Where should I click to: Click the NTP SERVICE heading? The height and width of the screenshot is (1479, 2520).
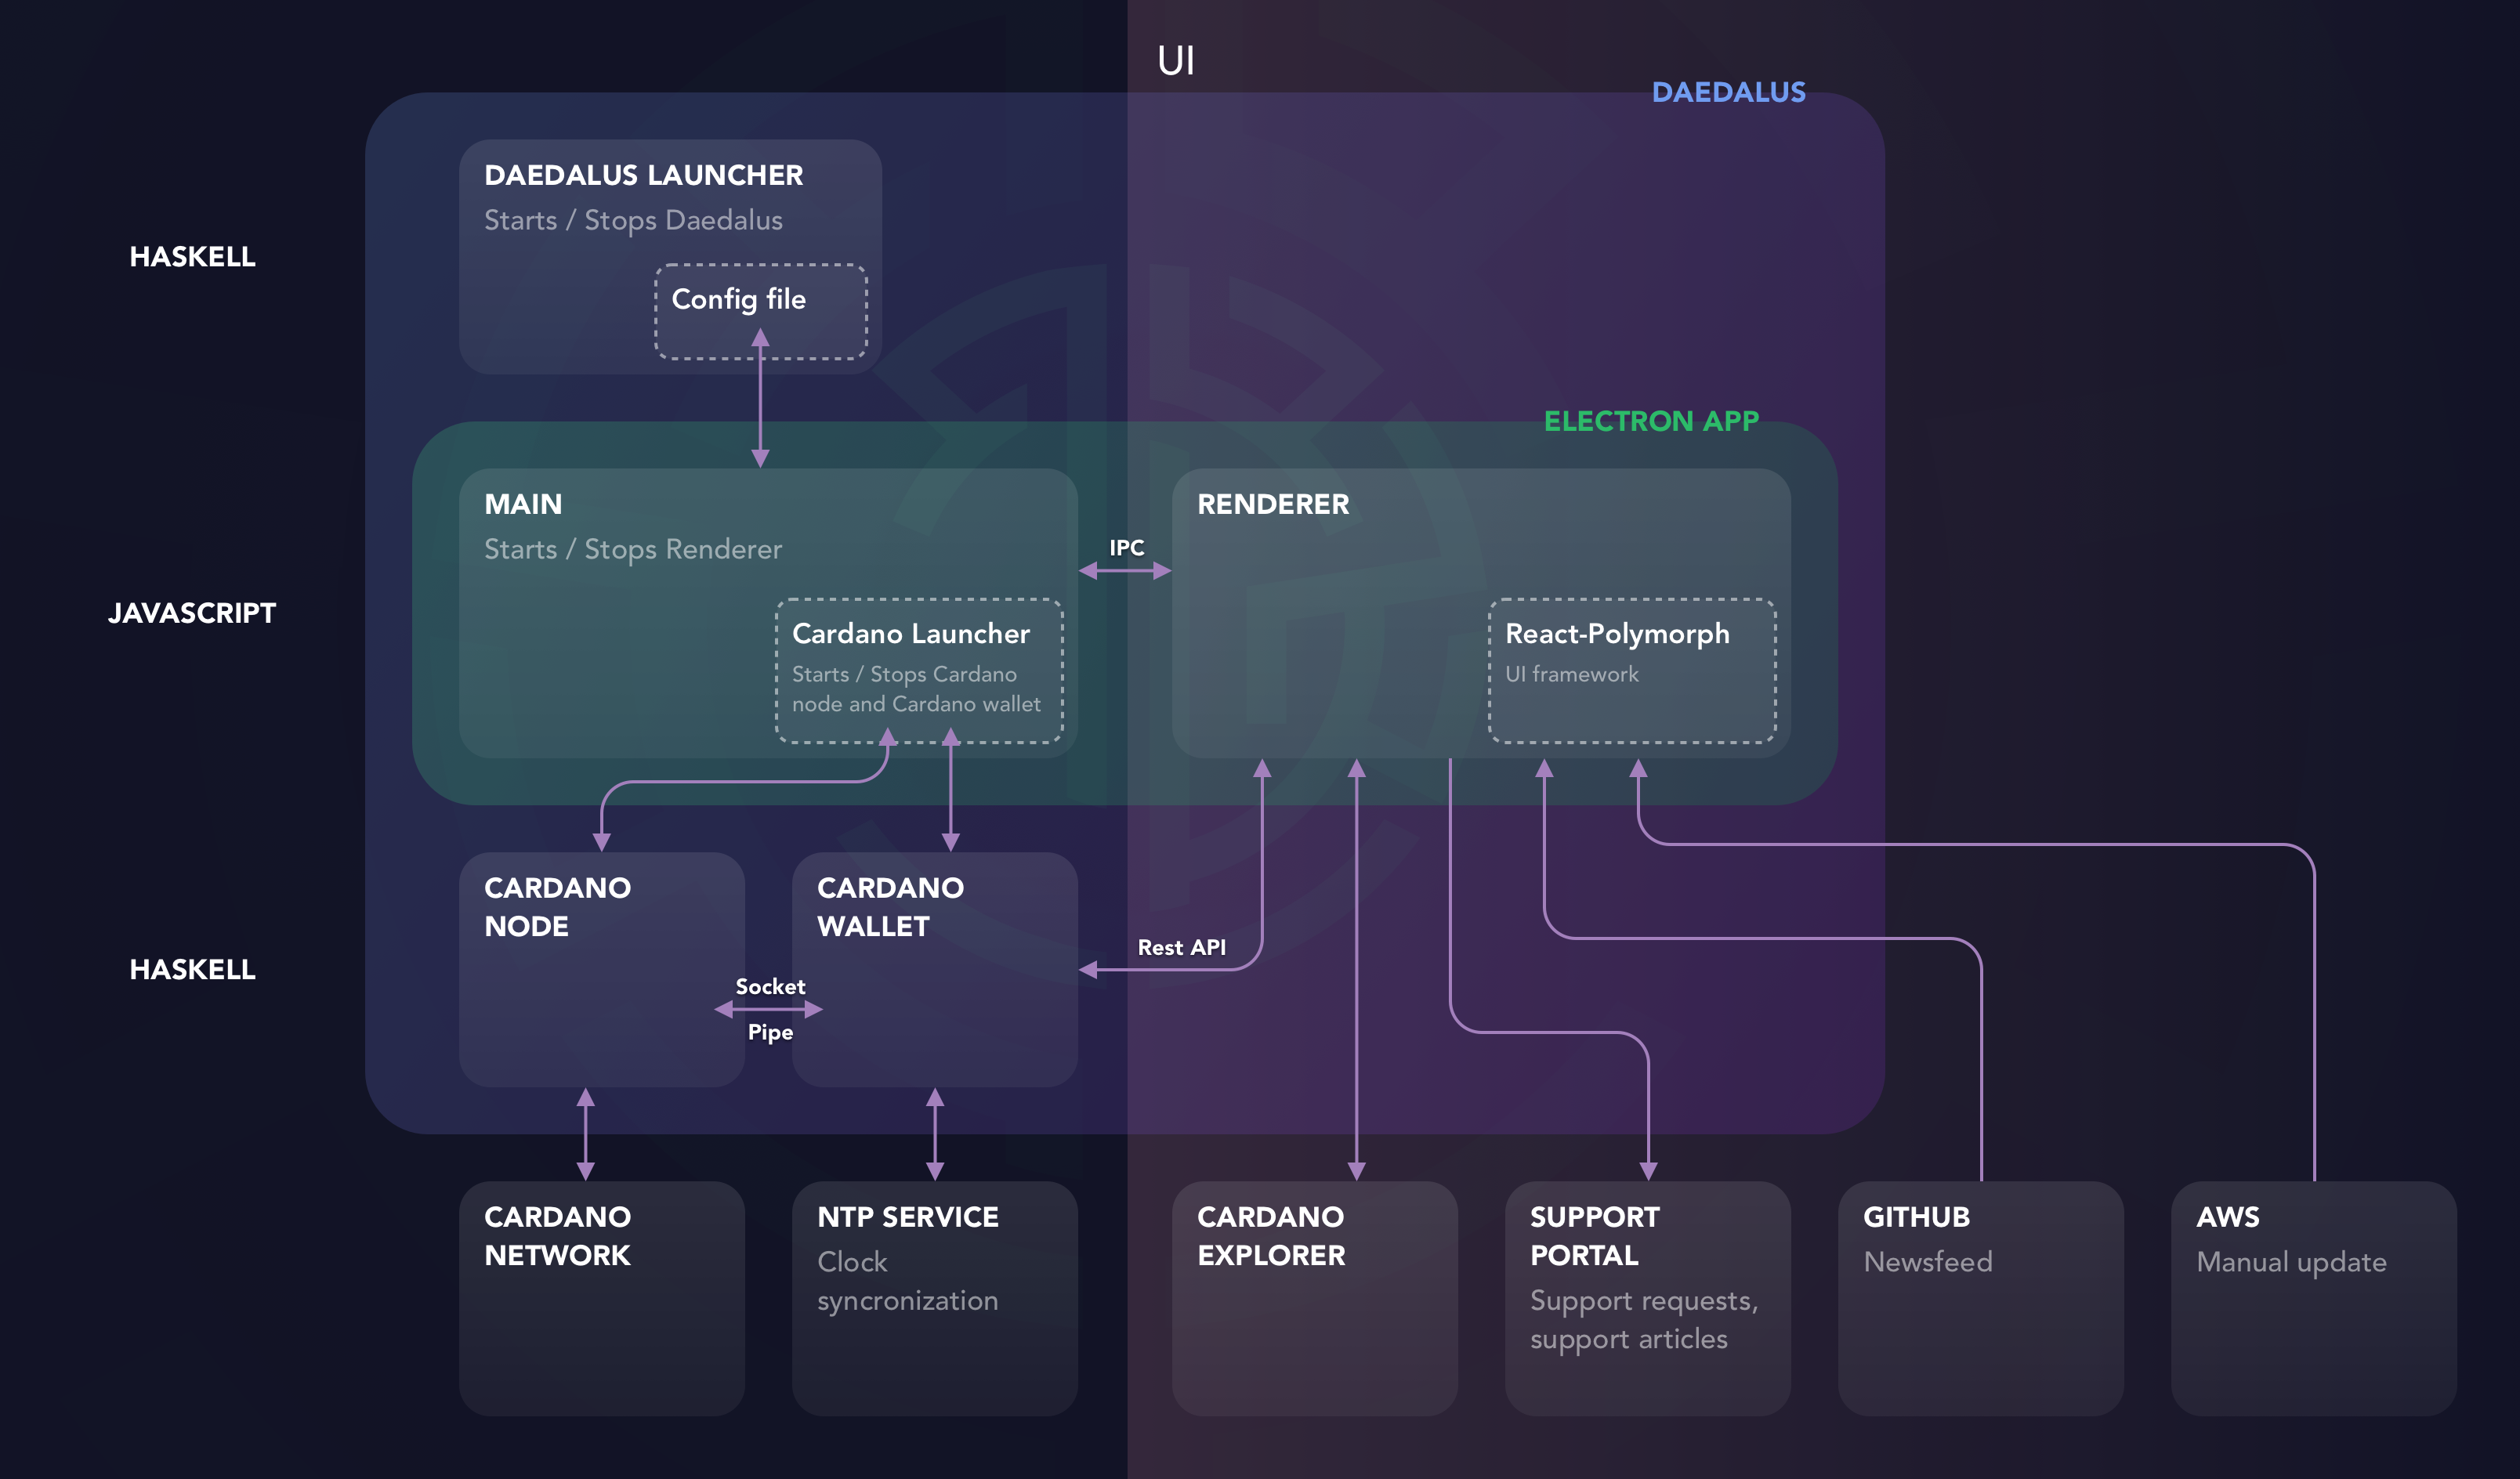click(907, 1217)
